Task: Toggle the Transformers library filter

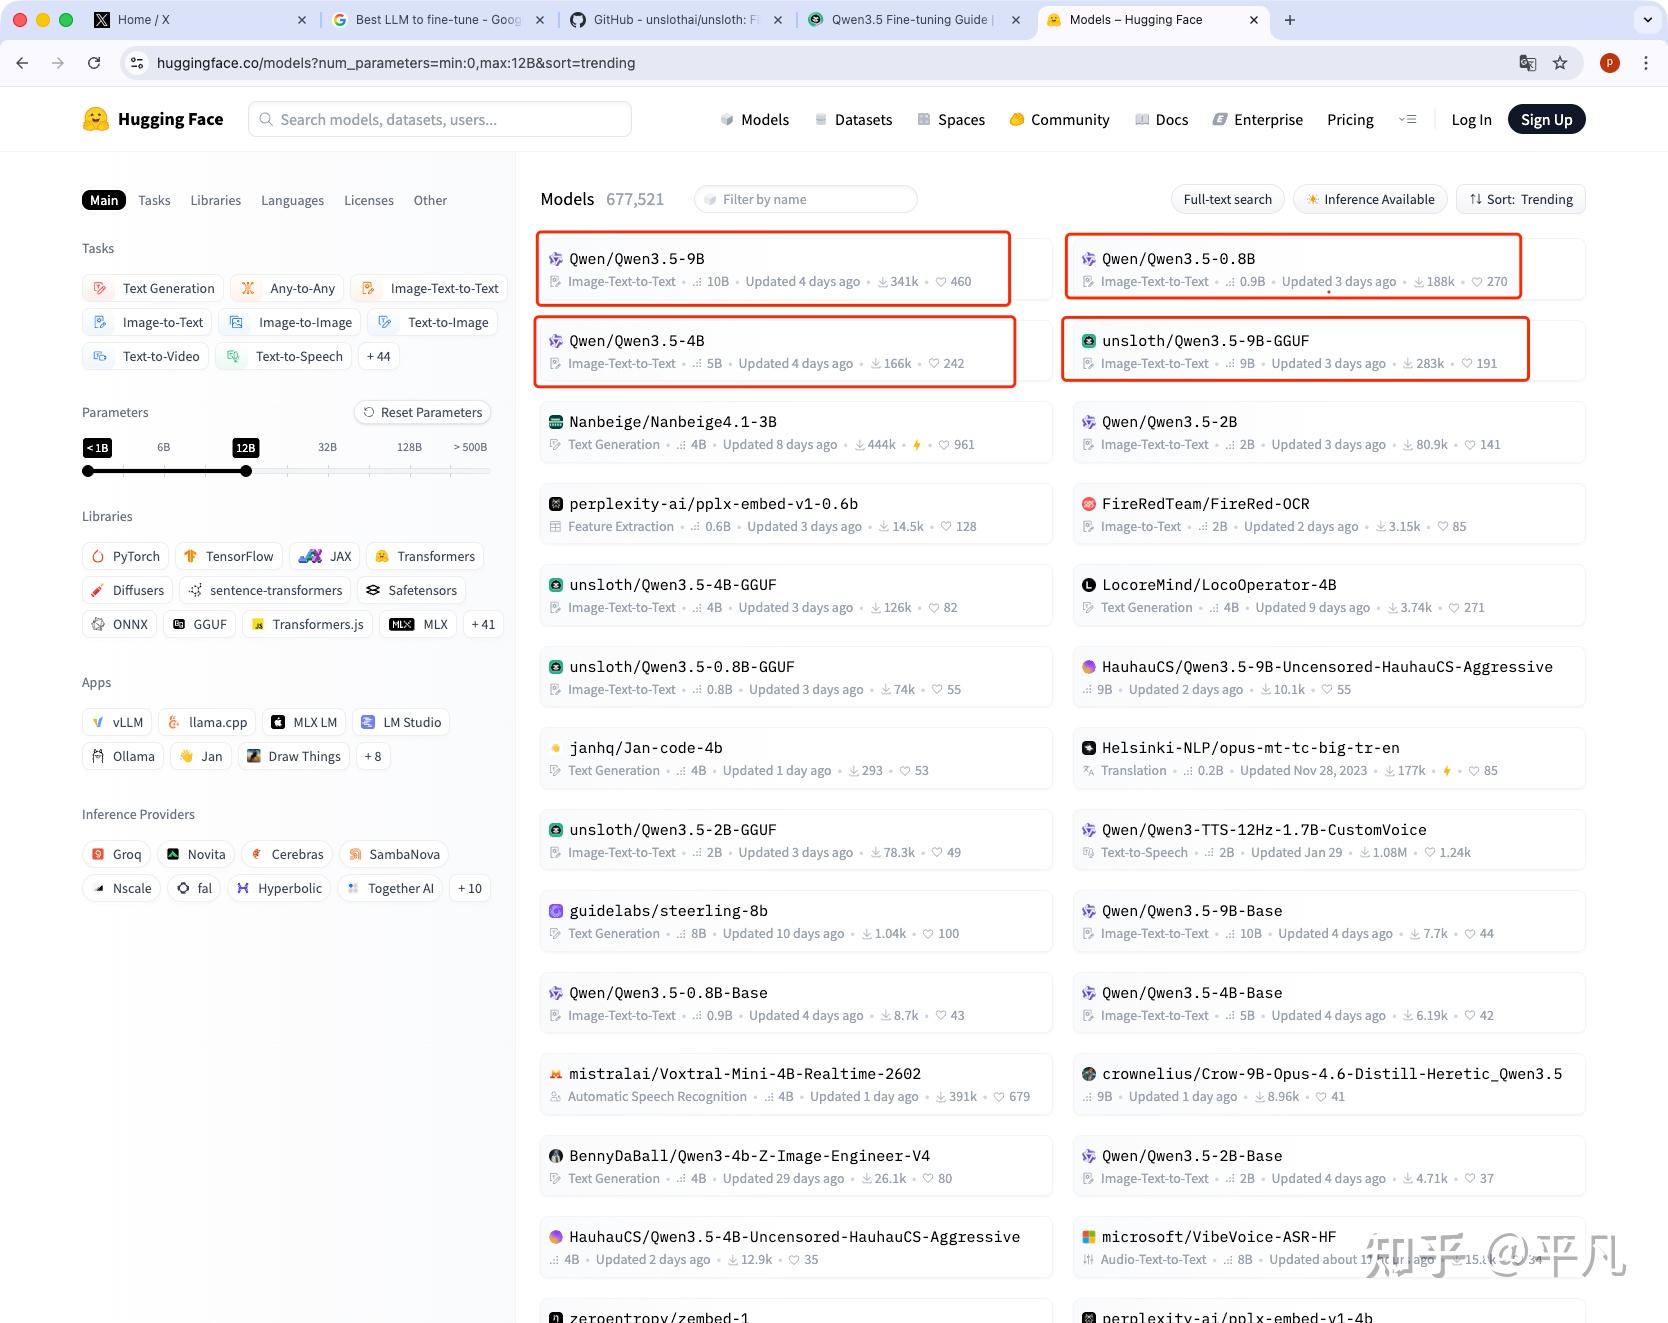Action: pos(426,556)
